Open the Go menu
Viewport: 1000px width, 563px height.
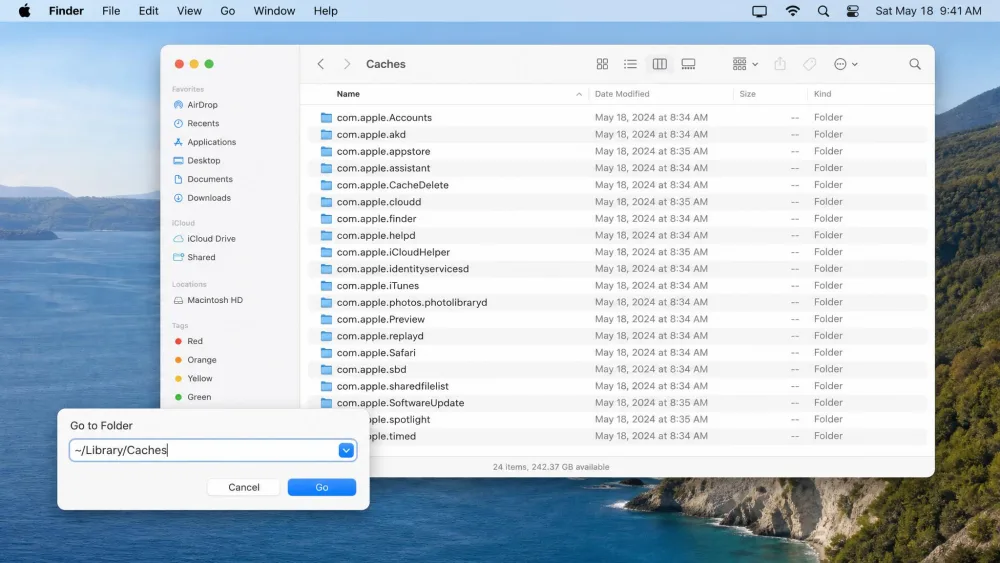228,11
